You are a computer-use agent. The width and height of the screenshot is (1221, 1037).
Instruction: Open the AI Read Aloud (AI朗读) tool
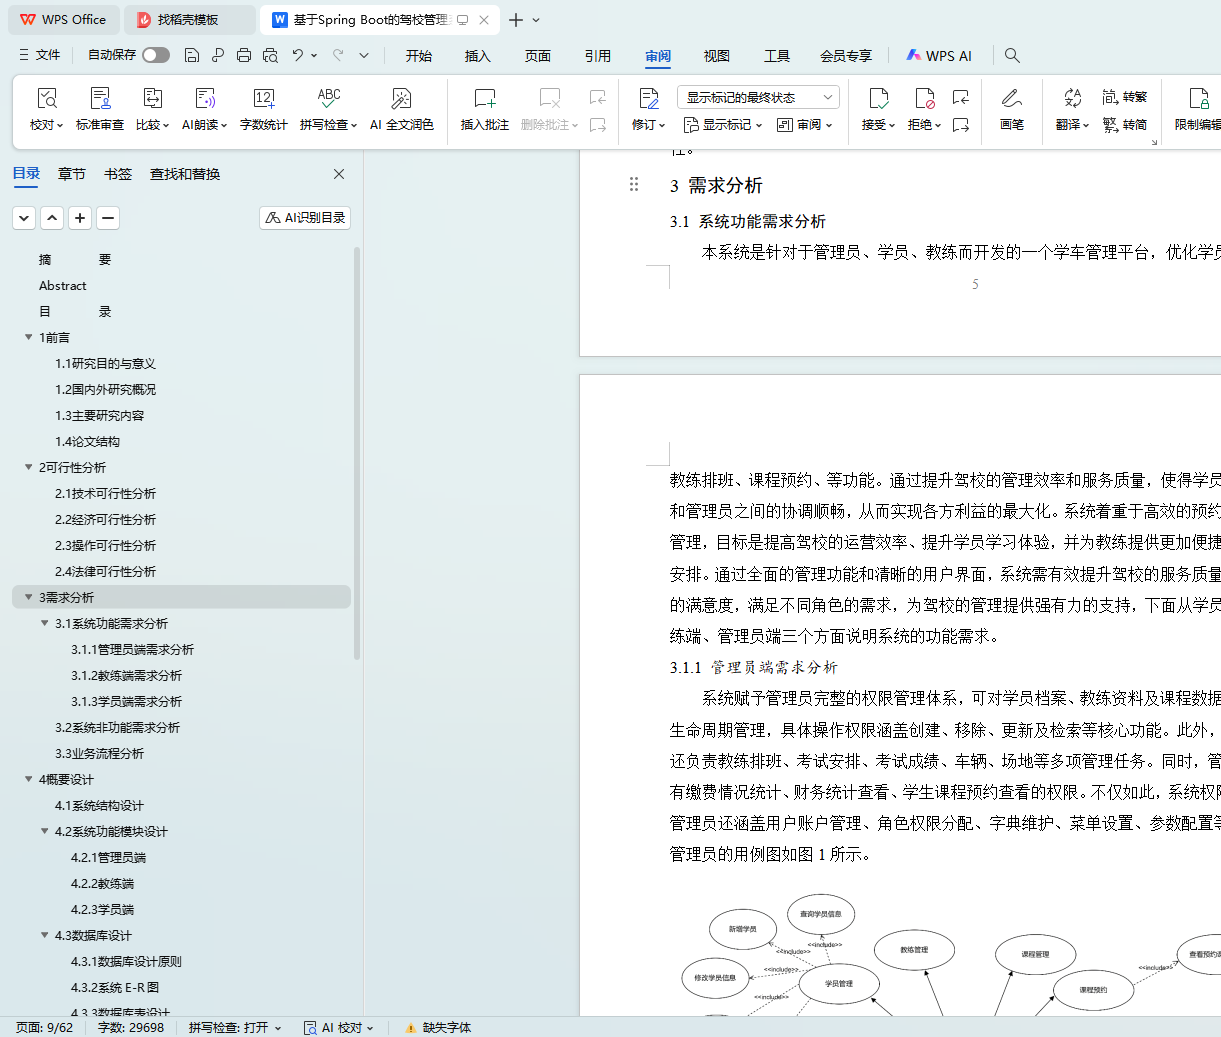(x=204, y=99)
